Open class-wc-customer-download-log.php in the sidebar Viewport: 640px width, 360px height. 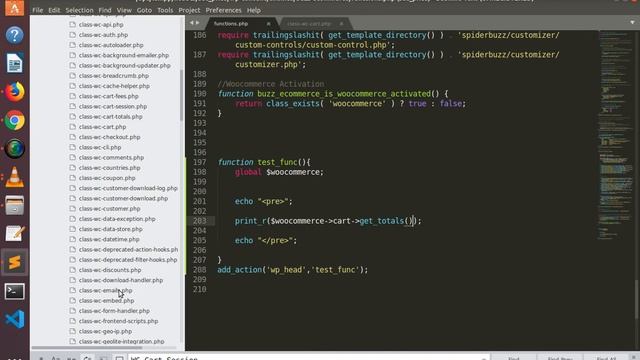click(128, 188)
